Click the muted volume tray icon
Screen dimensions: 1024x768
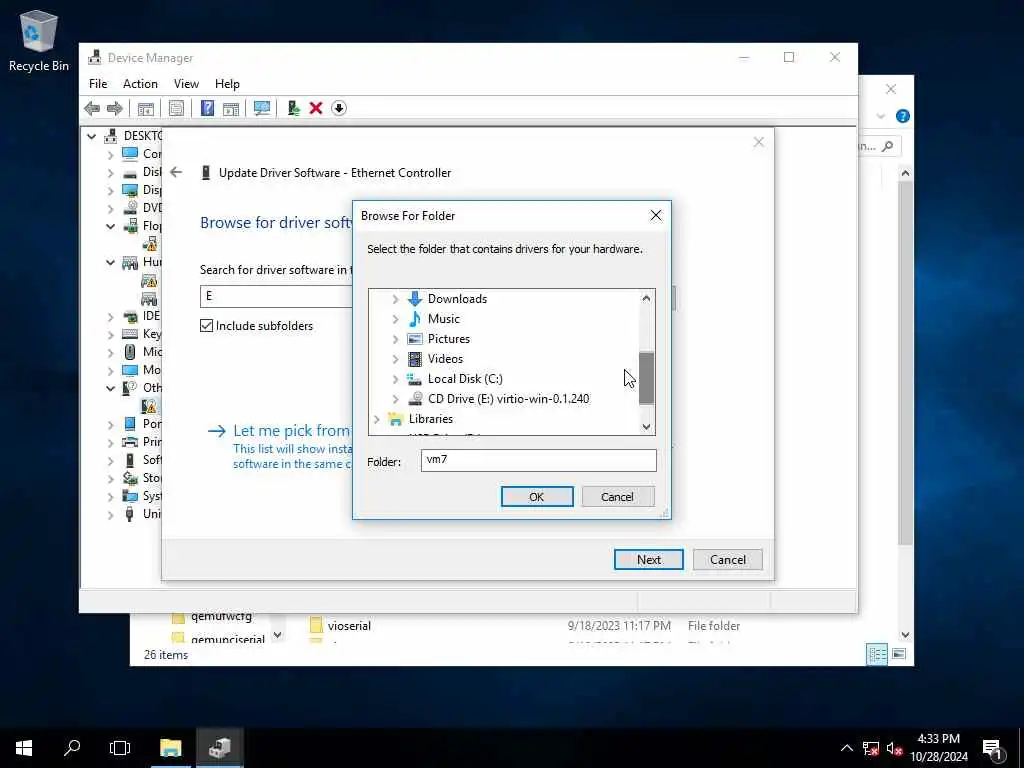(894, 748)
